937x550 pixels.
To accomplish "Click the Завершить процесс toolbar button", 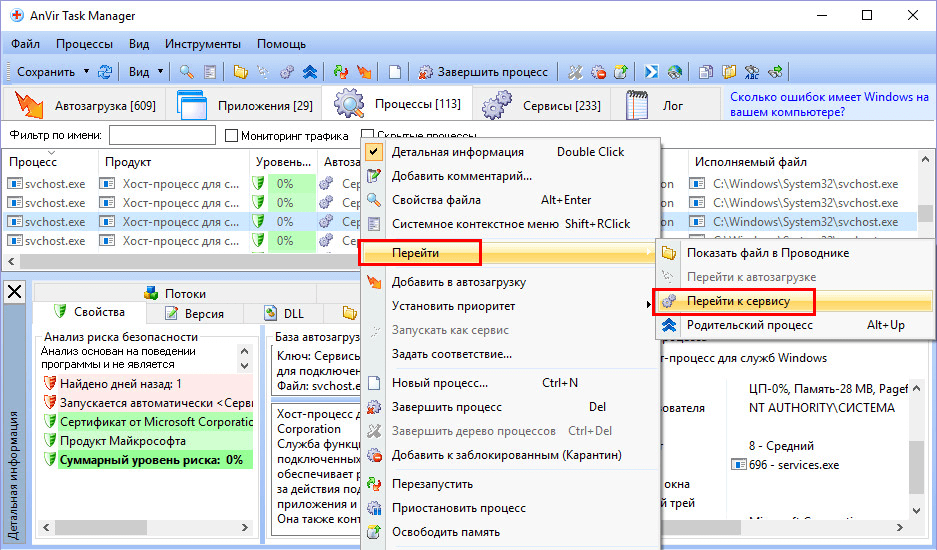I will point(483,72).
